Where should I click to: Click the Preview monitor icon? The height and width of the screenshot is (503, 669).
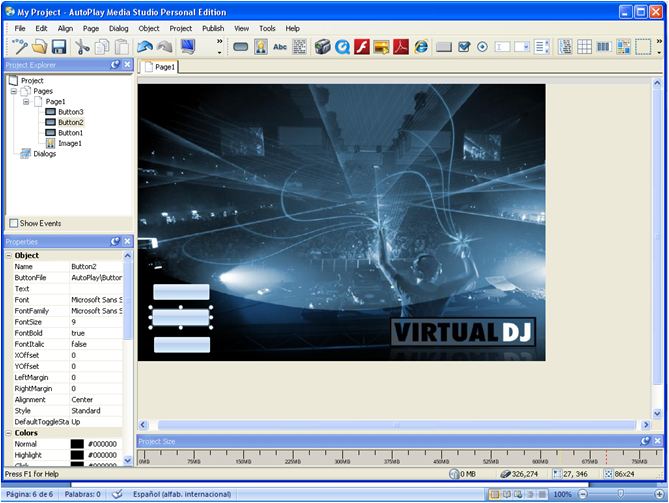coord(187,47)
